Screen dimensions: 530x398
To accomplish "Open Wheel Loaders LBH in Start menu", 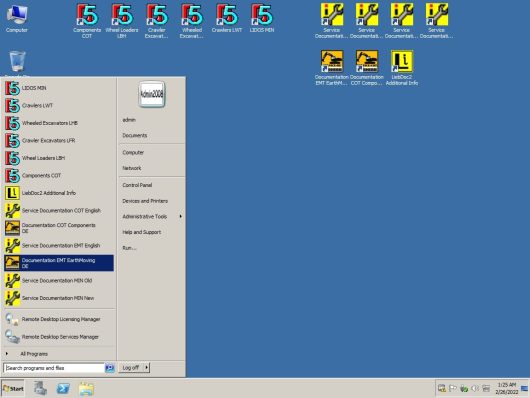I will [x=59, y=158].
